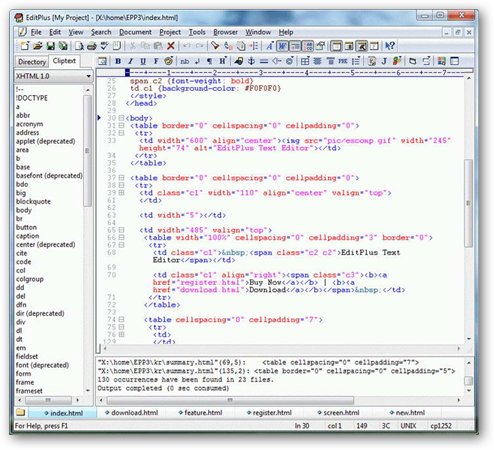Print the document with the printer icon
This screenshot has width=494, height=450.
[92, 46]
